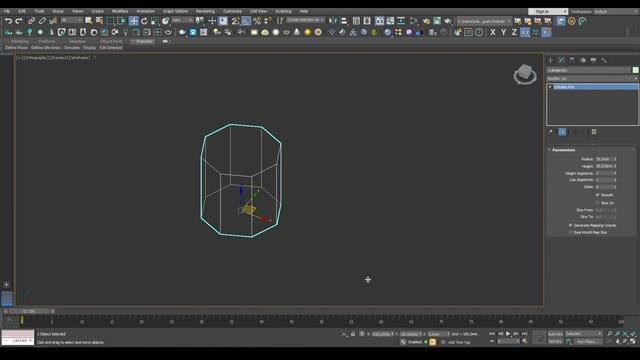Constrain to Y axis
Screen dimensions: 640x360
coord(504,32)
